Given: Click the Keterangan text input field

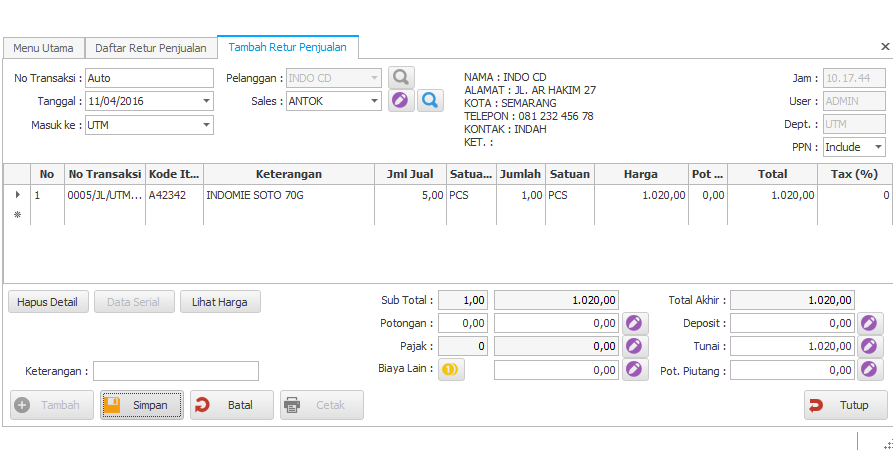Looking at the screenshot, I should pos(176,371).
